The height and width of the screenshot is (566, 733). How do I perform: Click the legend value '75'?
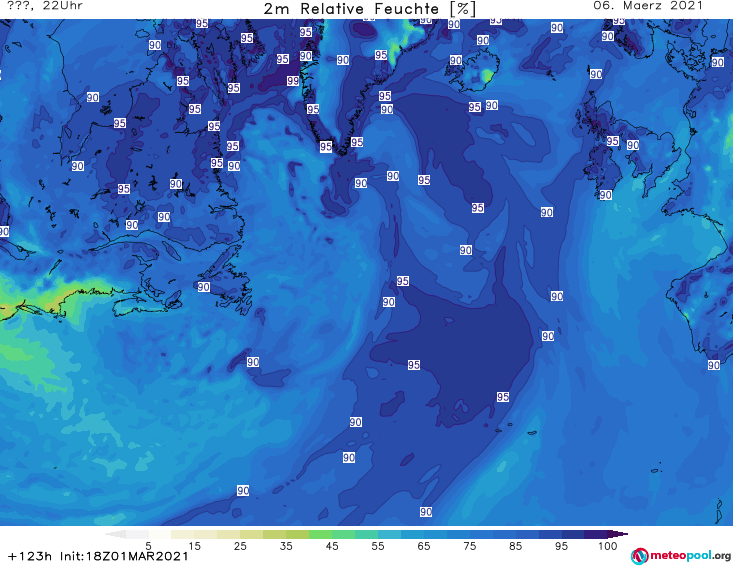pos(469,546)
